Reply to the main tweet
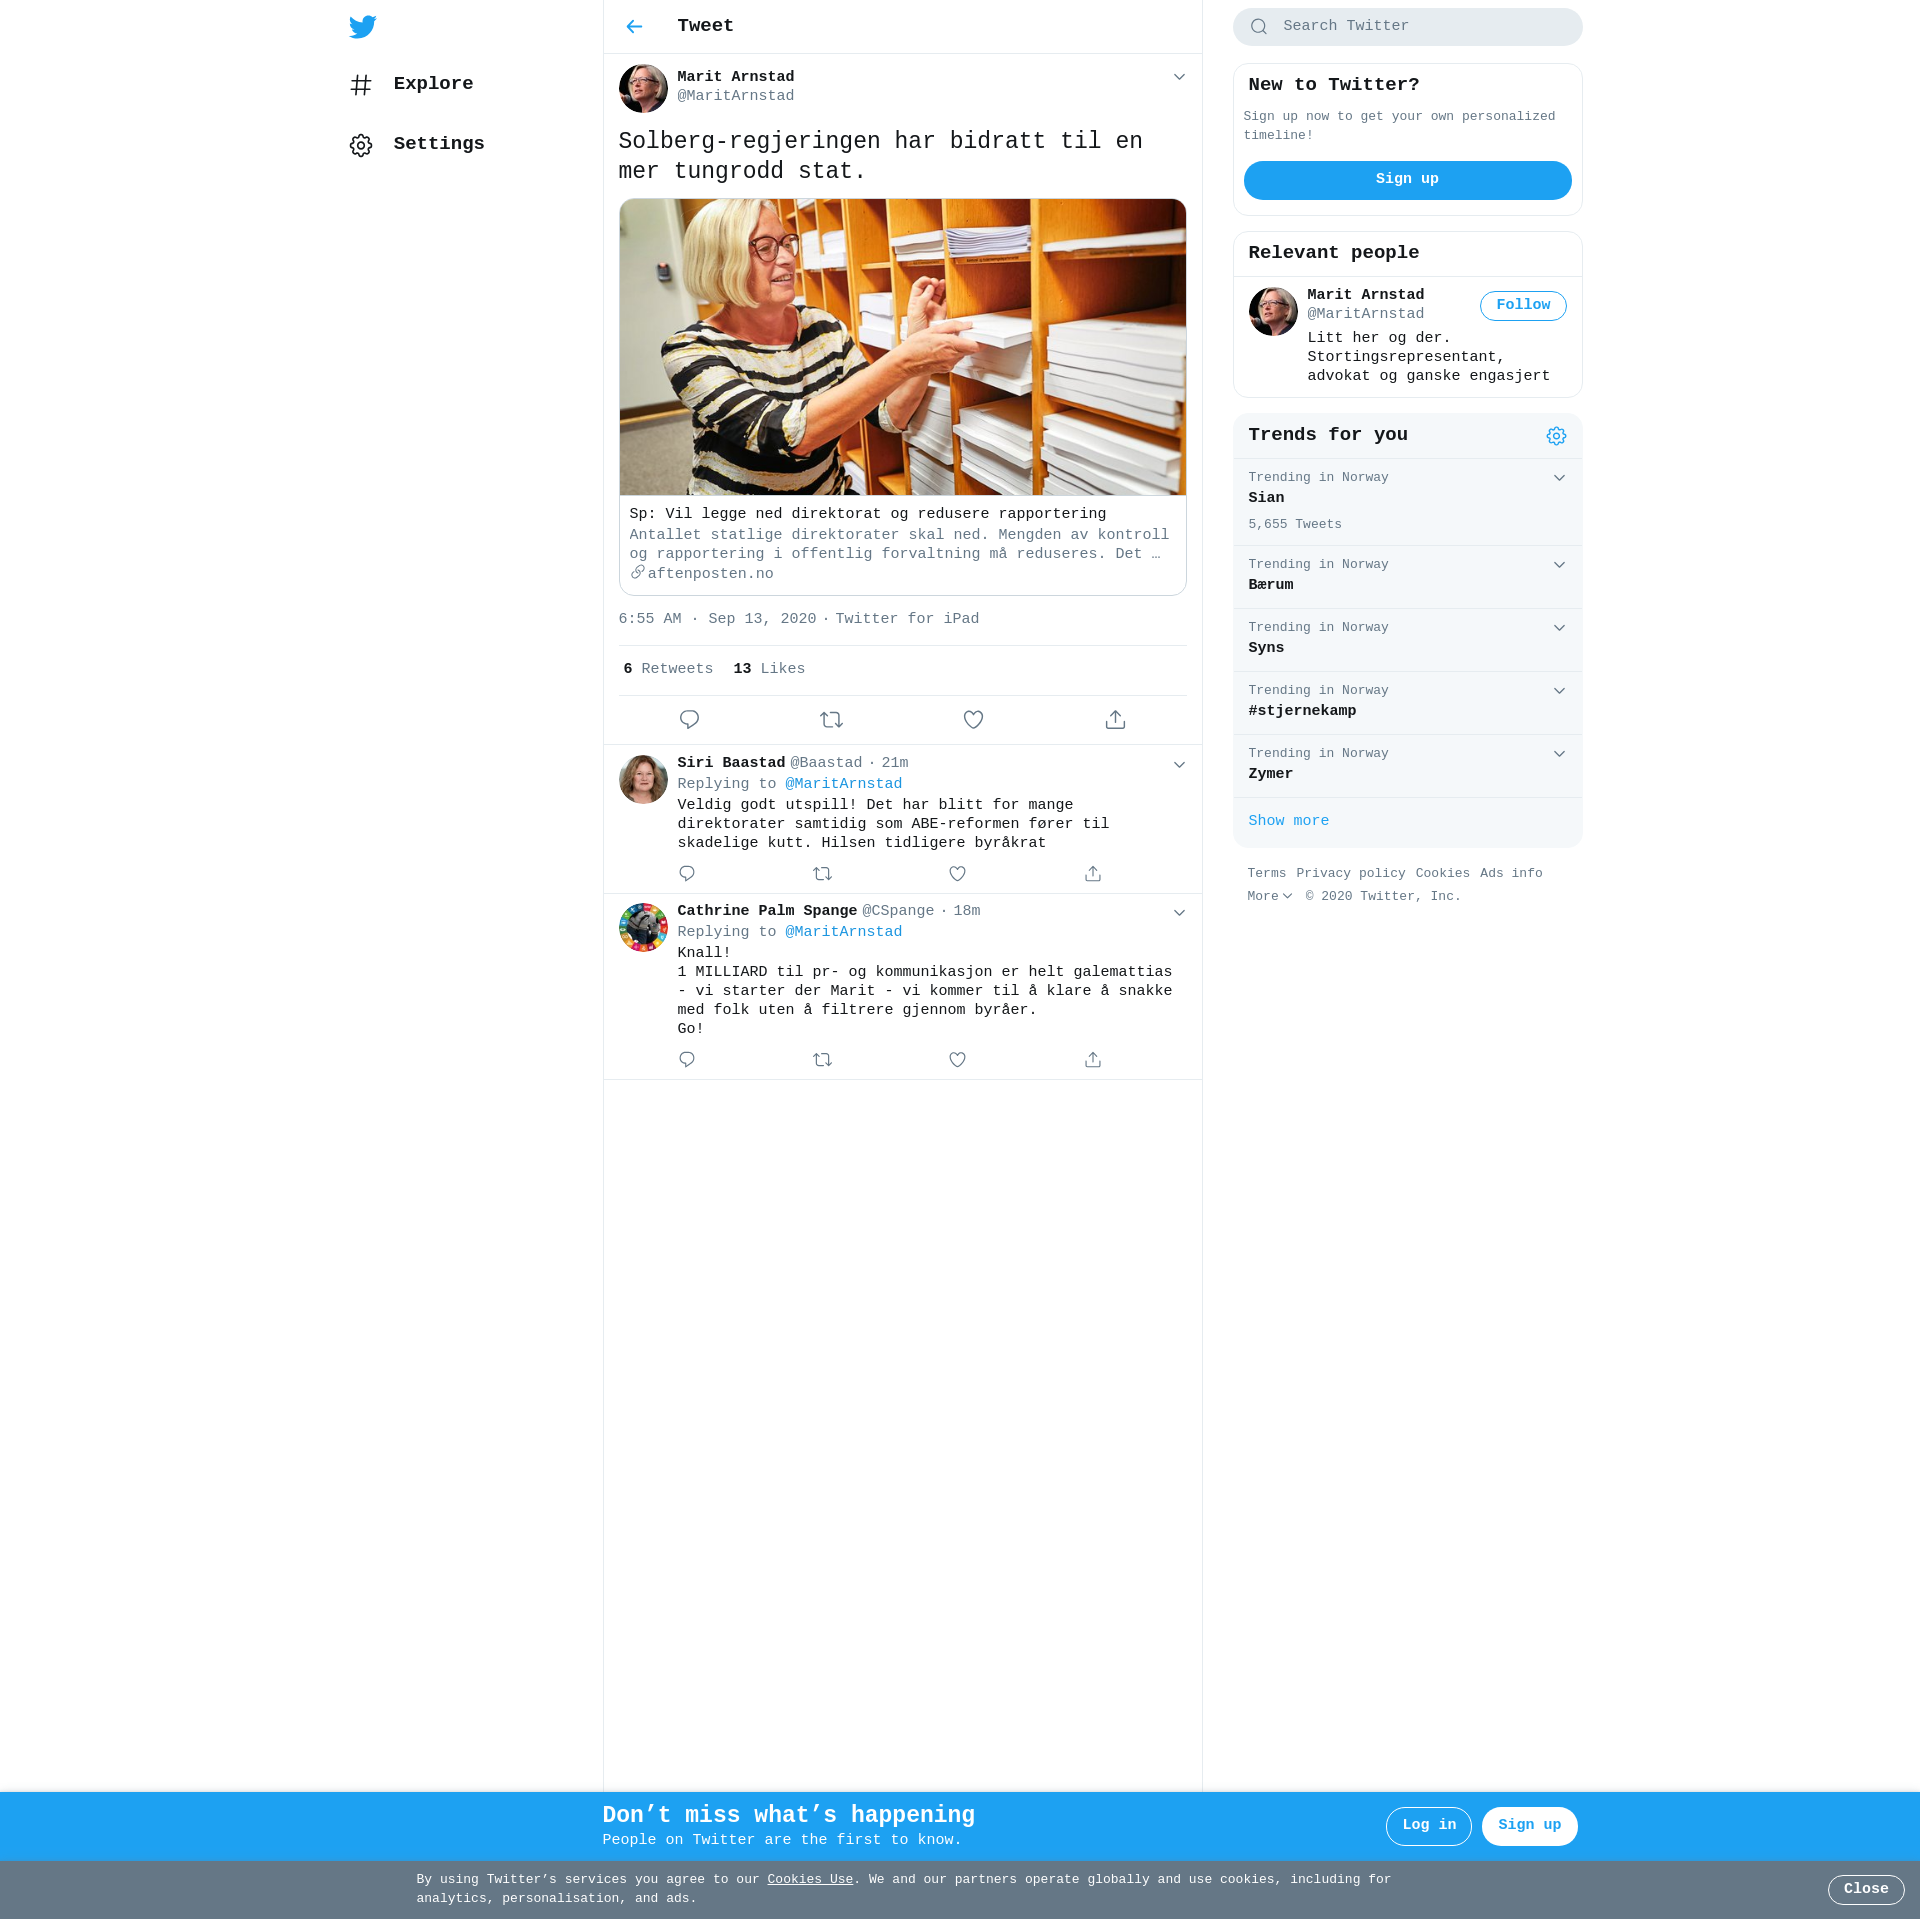 pos(689,720)
